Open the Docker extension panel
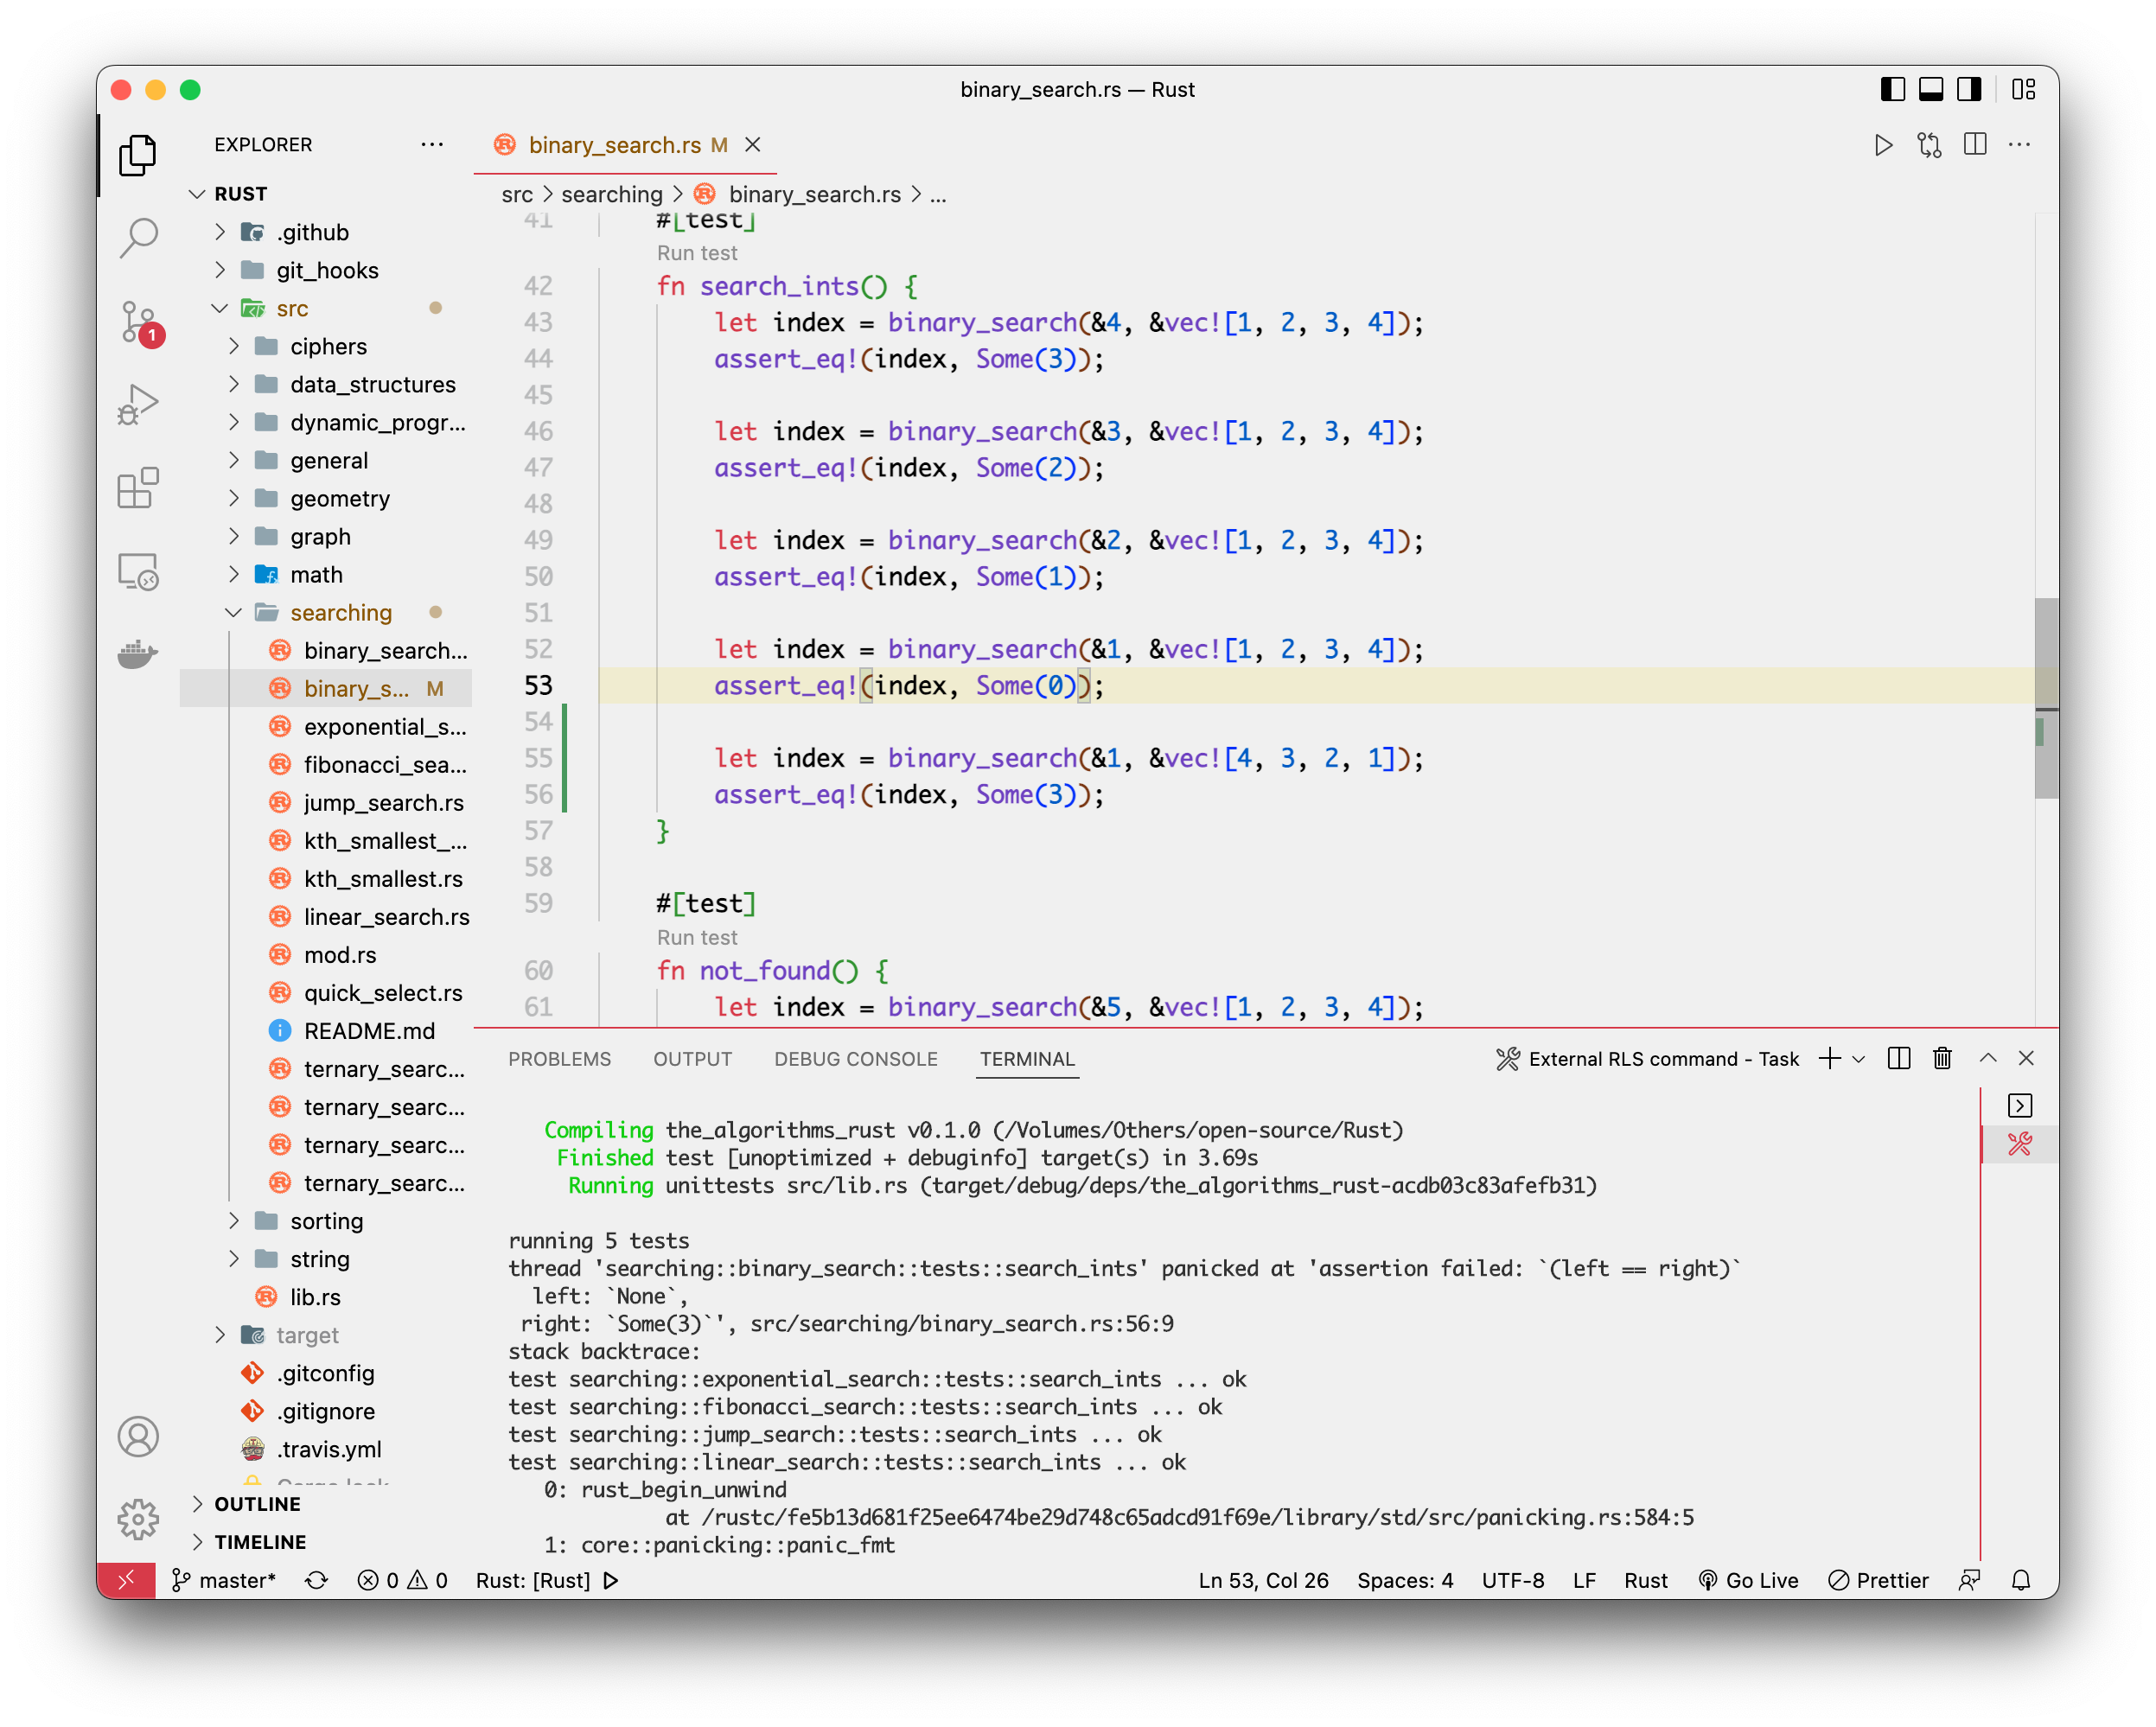This screenshot has height=1727, width=2156. (x=138, y=654)
